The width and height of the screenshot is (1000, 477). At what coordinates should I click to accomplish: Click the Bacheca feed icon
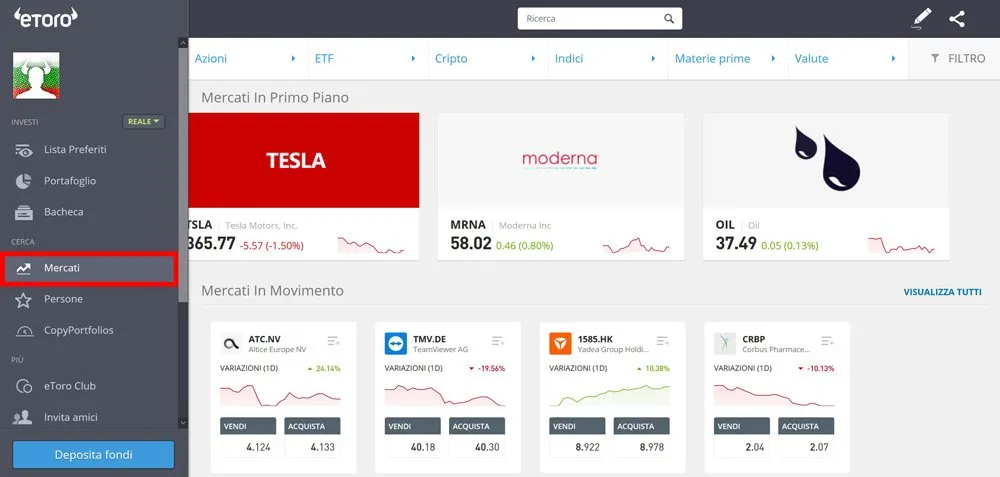pos(24,212)
